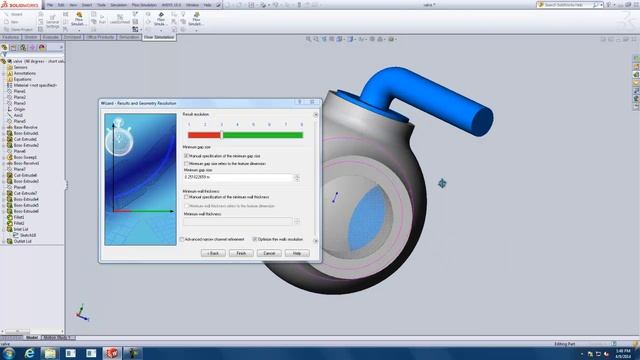Select the DimXpertManager tab icon

(33, 48)
